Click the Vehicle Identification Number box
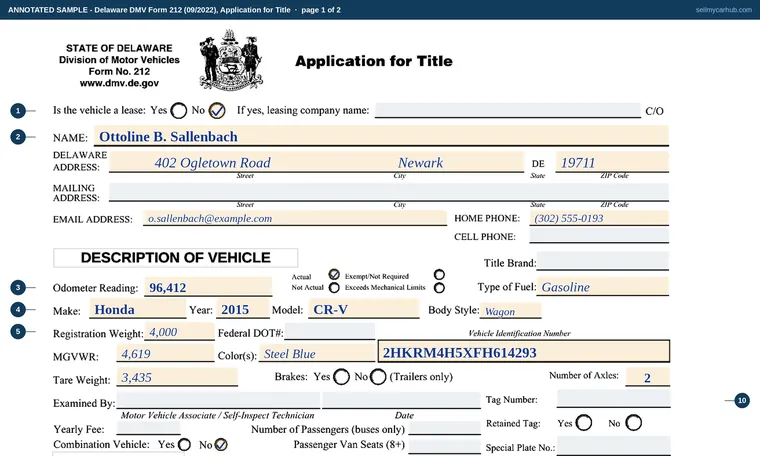The width and height of the screenshot is (760, 456). 524,351
